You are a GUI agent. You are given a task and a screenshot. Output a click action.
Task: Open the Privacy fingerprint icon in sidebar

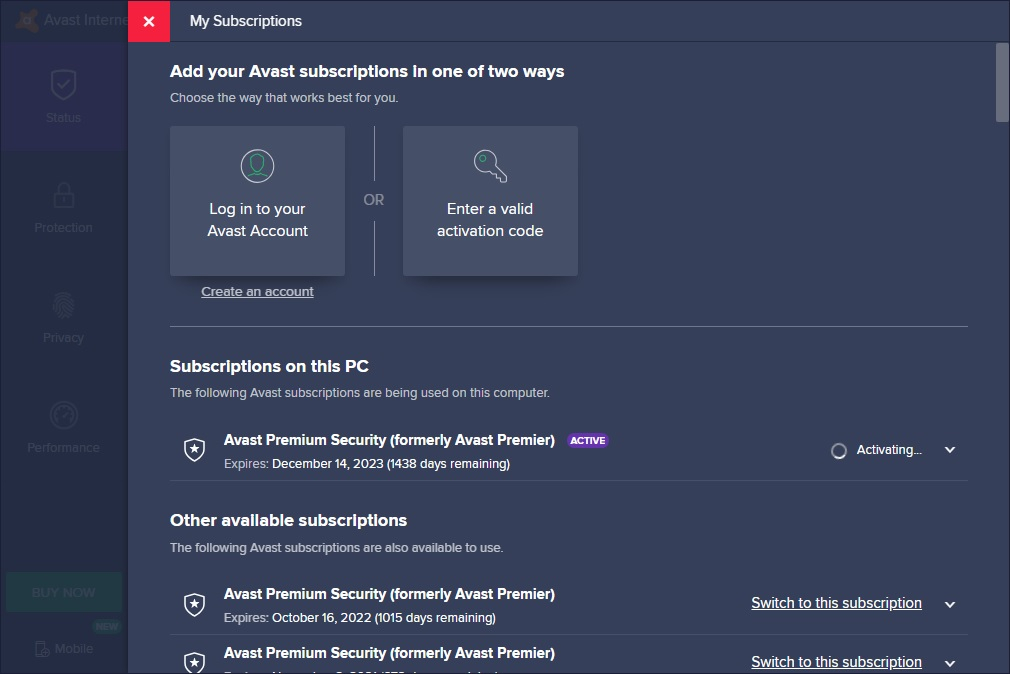[x=63, y=305]
